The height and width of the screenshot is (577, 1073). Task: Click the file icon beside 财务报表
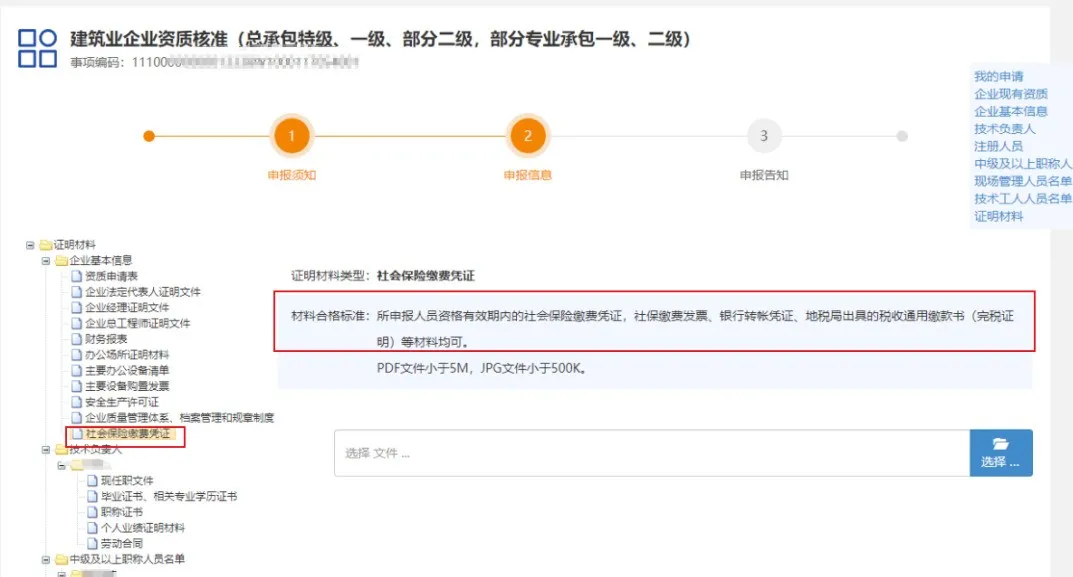point(77,339)
